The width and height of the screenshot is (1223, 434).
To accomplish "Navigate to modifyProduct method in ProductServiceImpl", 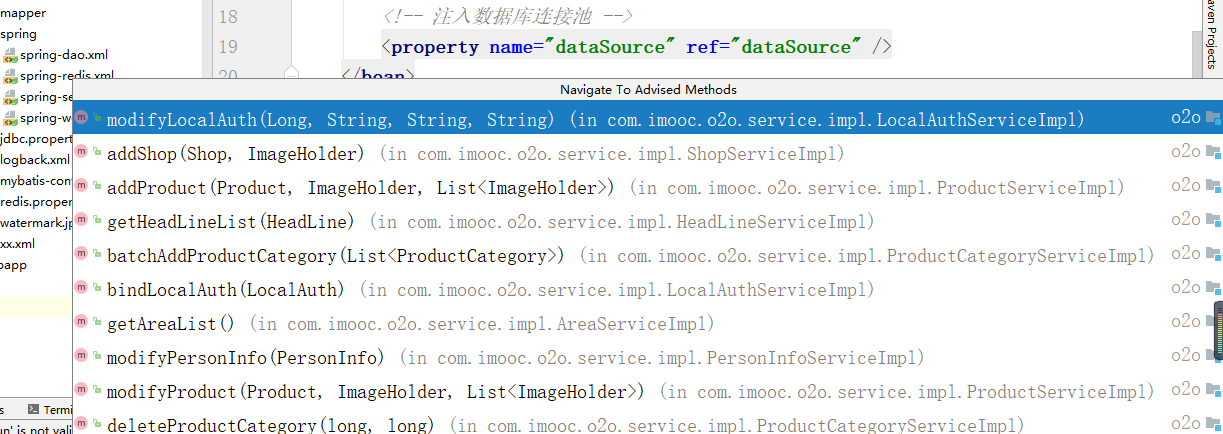I will pos(647,391).
